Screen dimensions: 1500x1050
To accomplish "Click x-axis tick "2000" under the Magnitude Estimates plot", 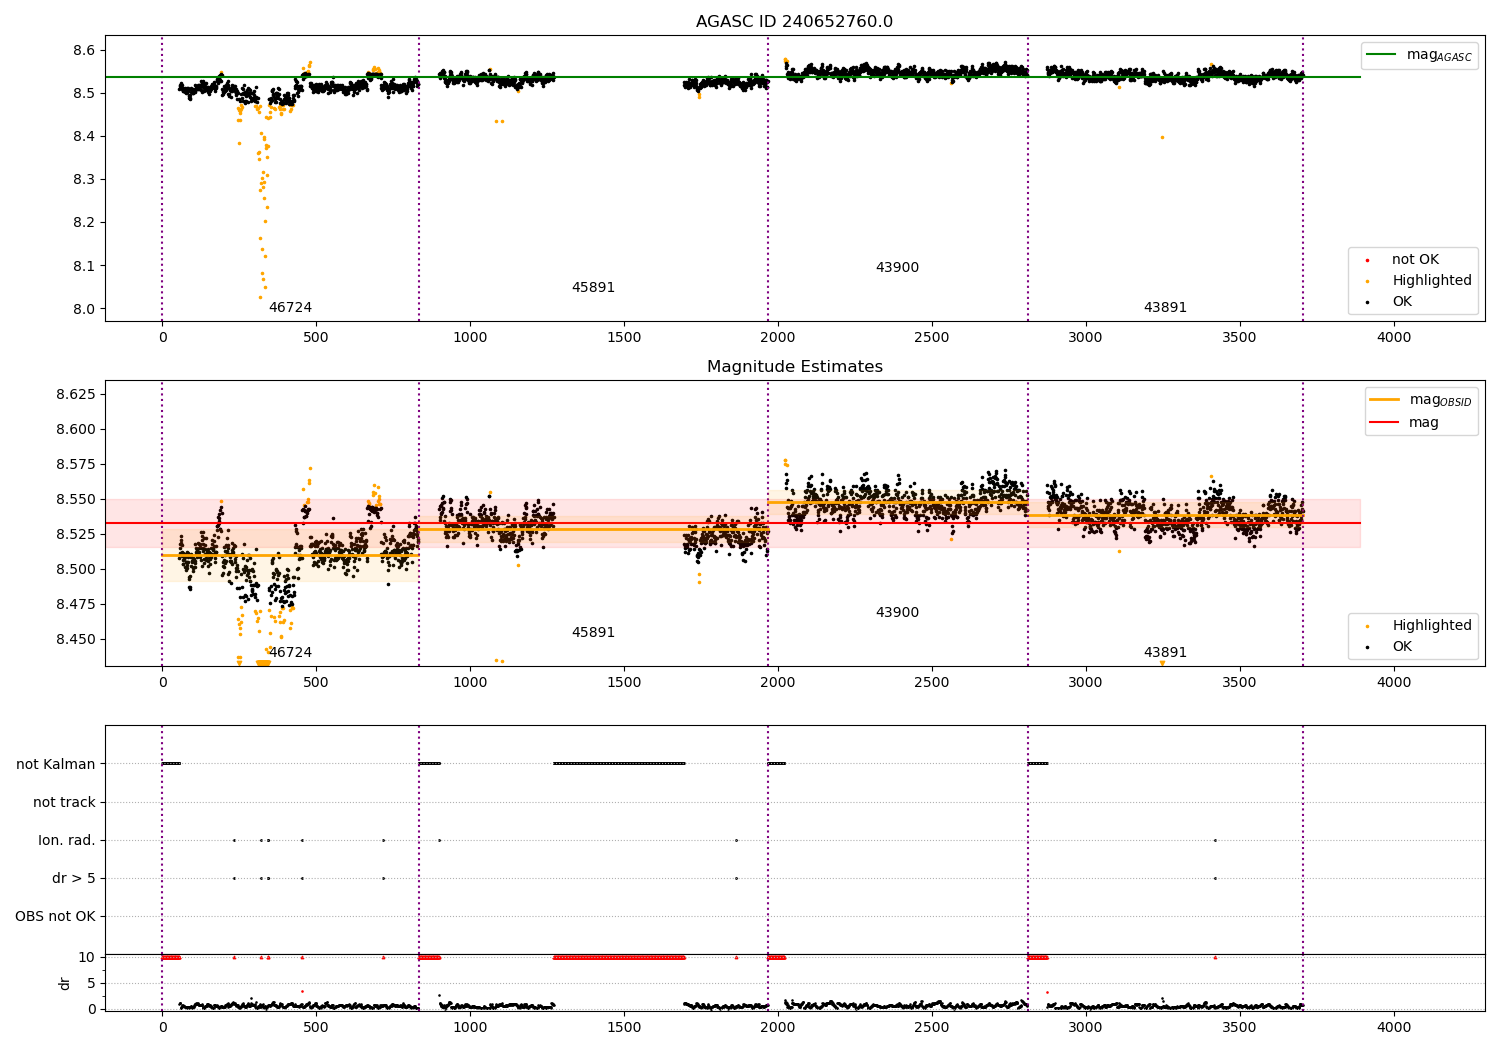I will 778,683.
